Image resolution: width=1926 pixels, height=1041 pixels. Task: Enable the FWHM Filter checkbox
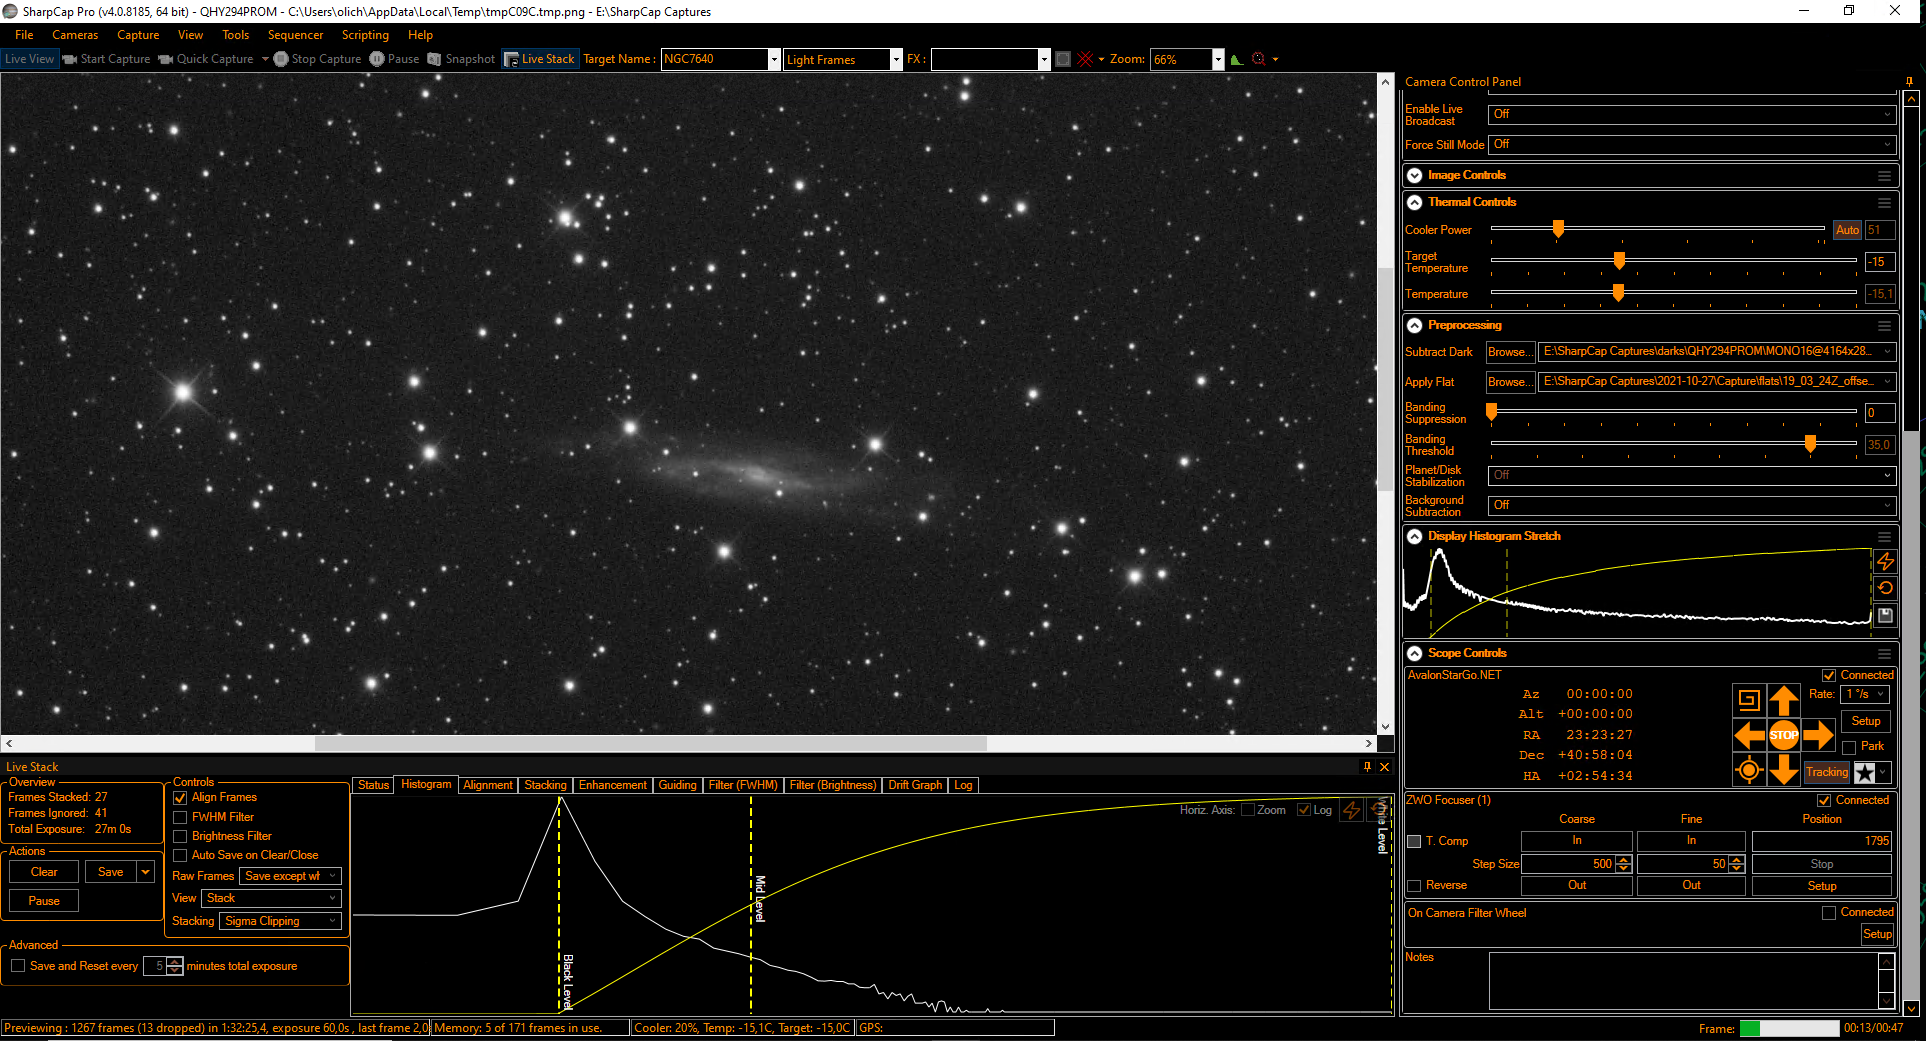[181, 817]
